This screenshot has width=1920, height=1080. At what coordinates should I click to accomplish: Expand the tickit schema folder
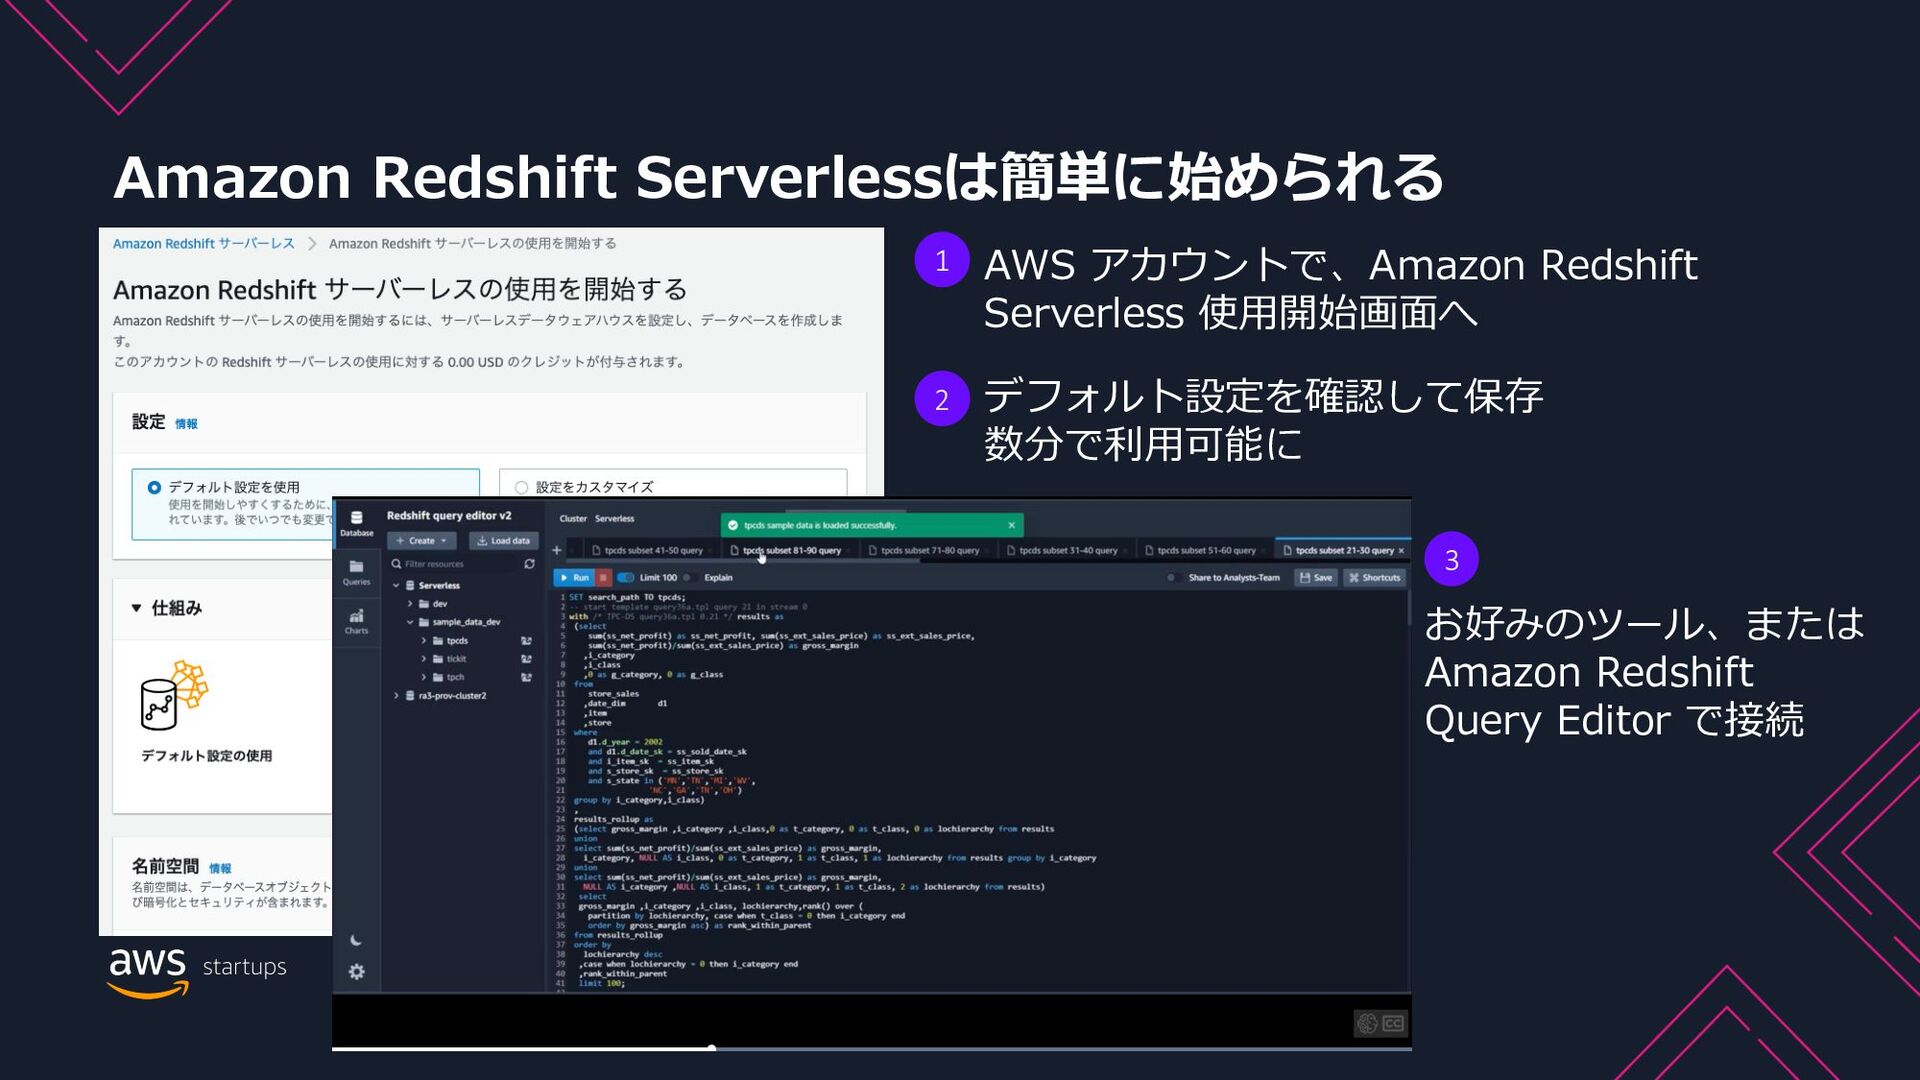pos(424,659)
